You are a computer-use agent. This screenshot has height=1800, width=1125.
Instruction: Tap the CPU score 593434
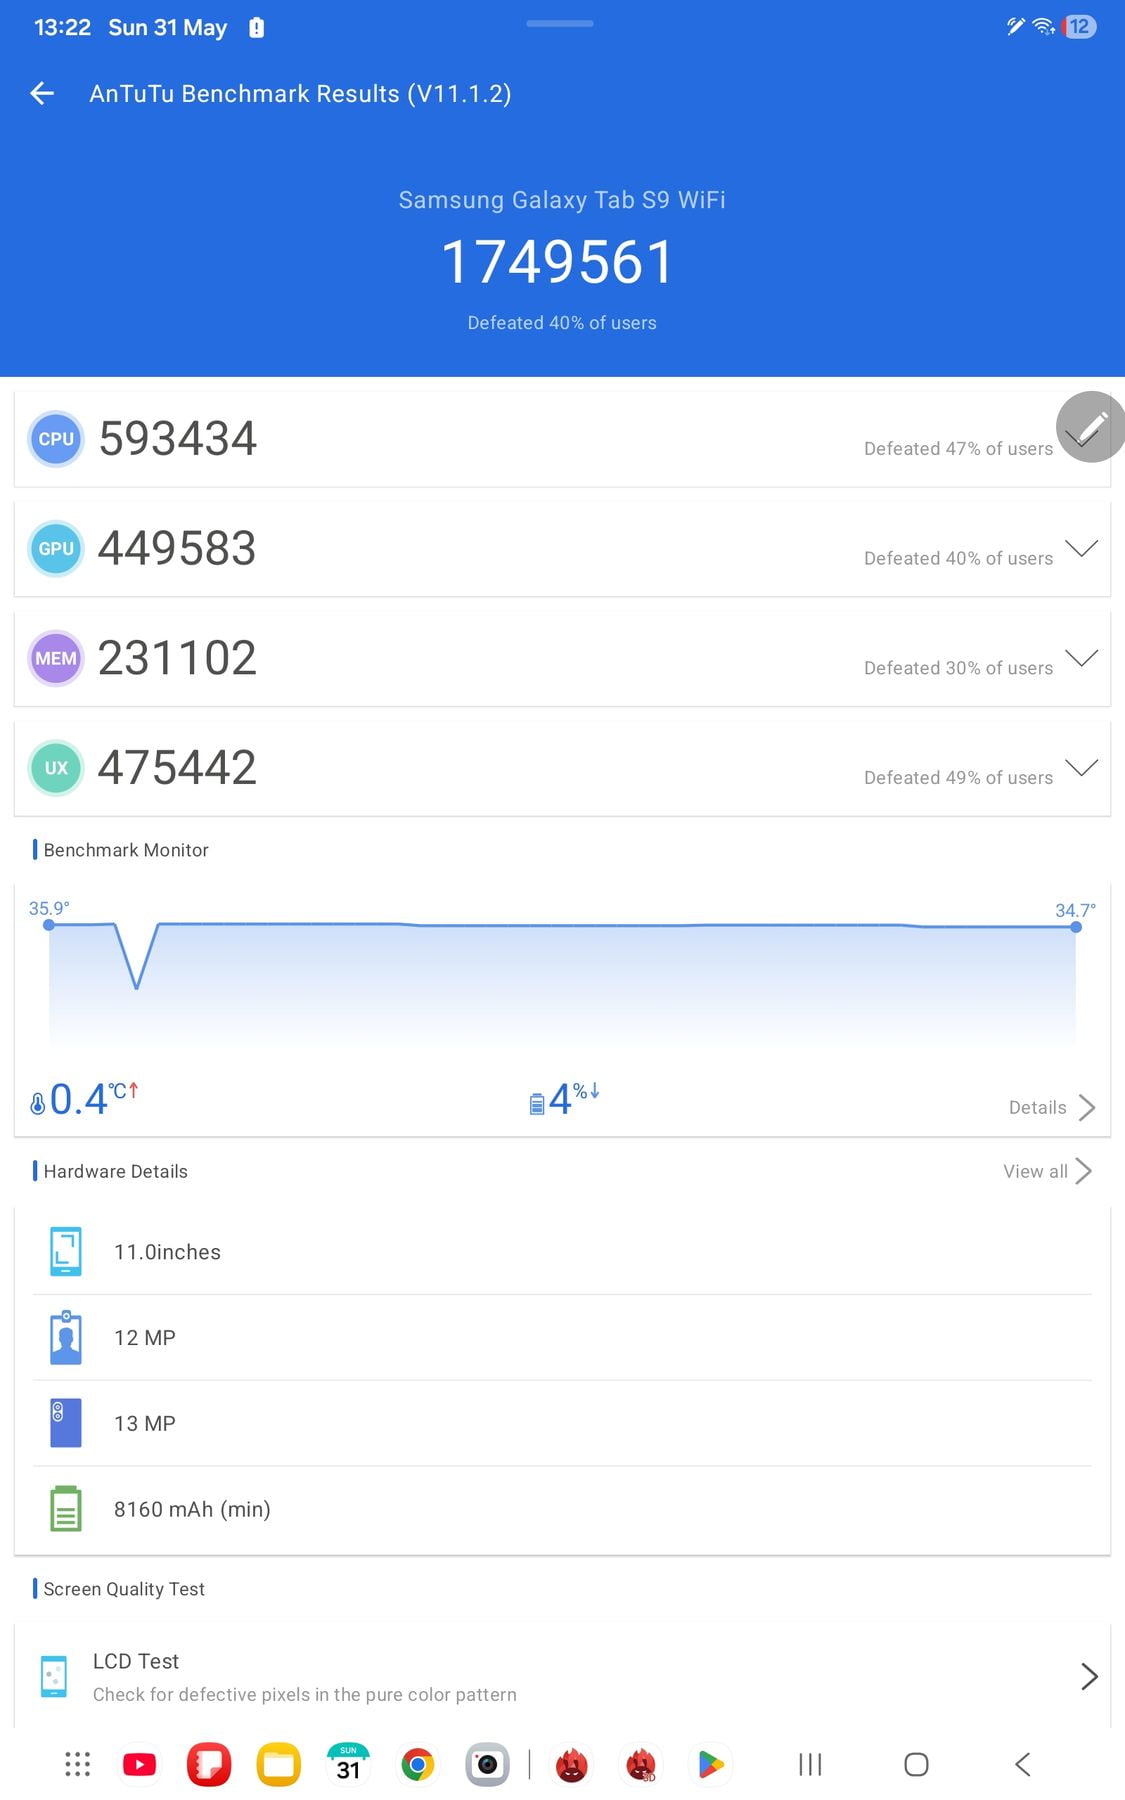[178, 439]
